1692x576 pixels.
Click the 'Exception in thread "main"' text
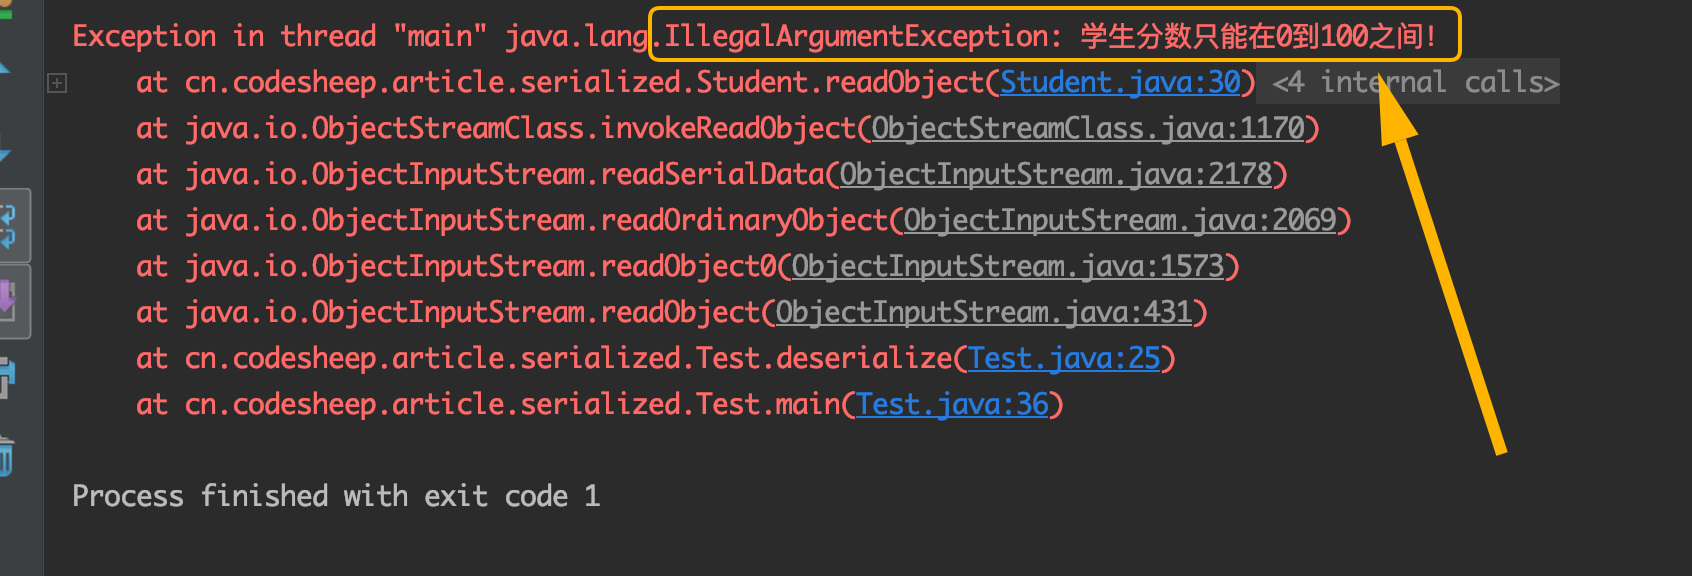280,36
